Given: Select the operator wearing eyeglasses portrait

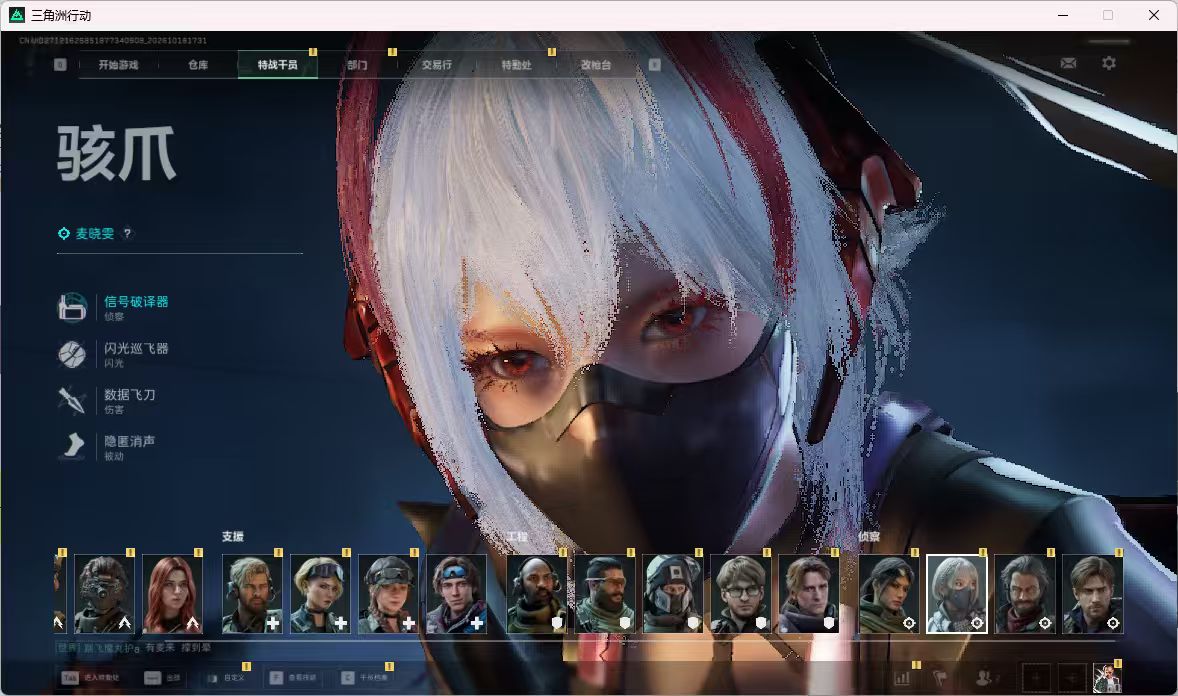Looking at the screenshot, I should pyautogui.click(x=741, y=594).
